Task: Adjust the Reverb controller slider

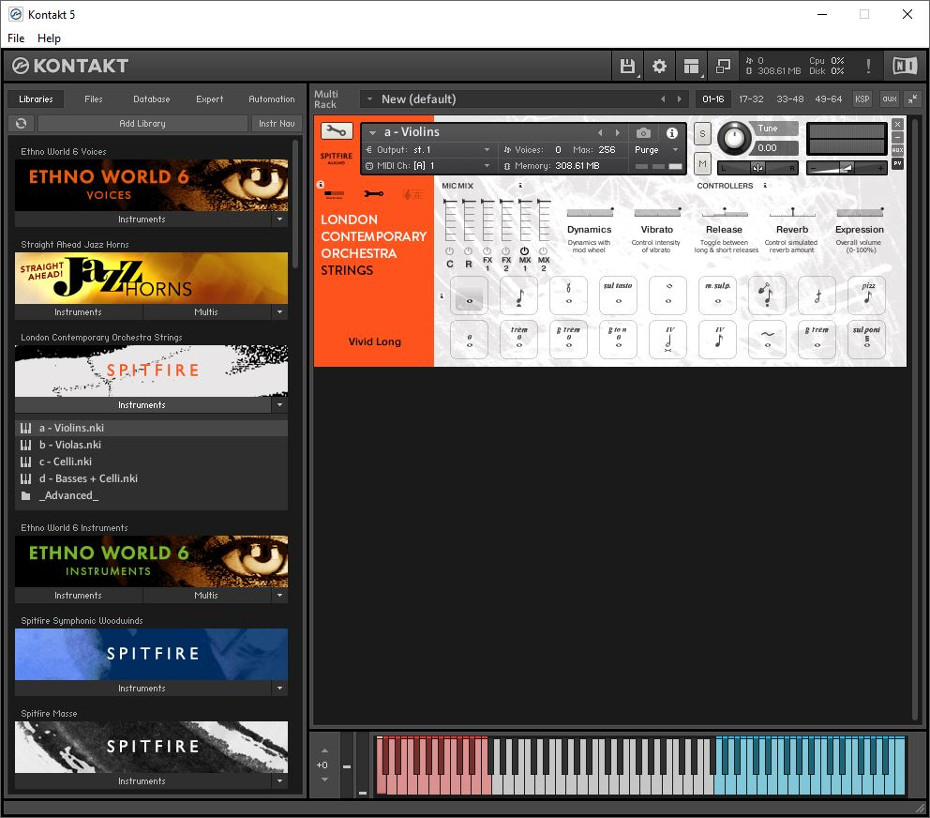Action: click(792, 212)
